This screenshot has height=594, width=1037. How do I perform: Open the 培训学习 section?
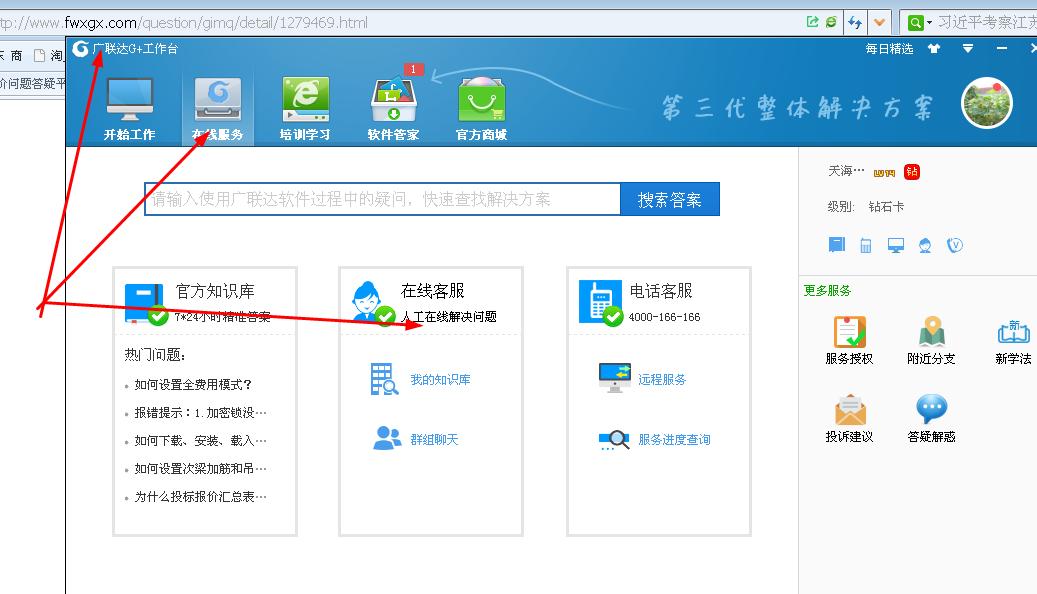click(305, 108)
